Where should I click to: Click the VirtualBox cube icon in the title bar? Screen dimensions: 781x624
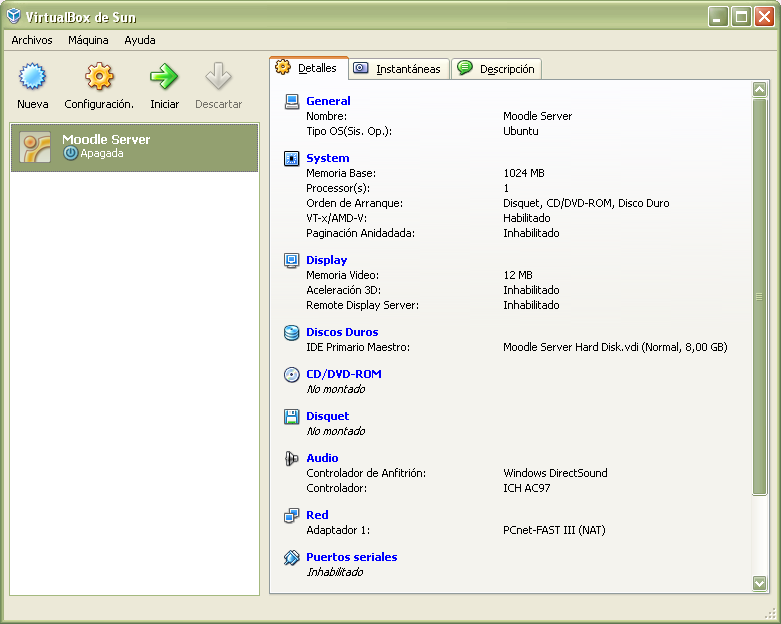(x=13, y=16)
